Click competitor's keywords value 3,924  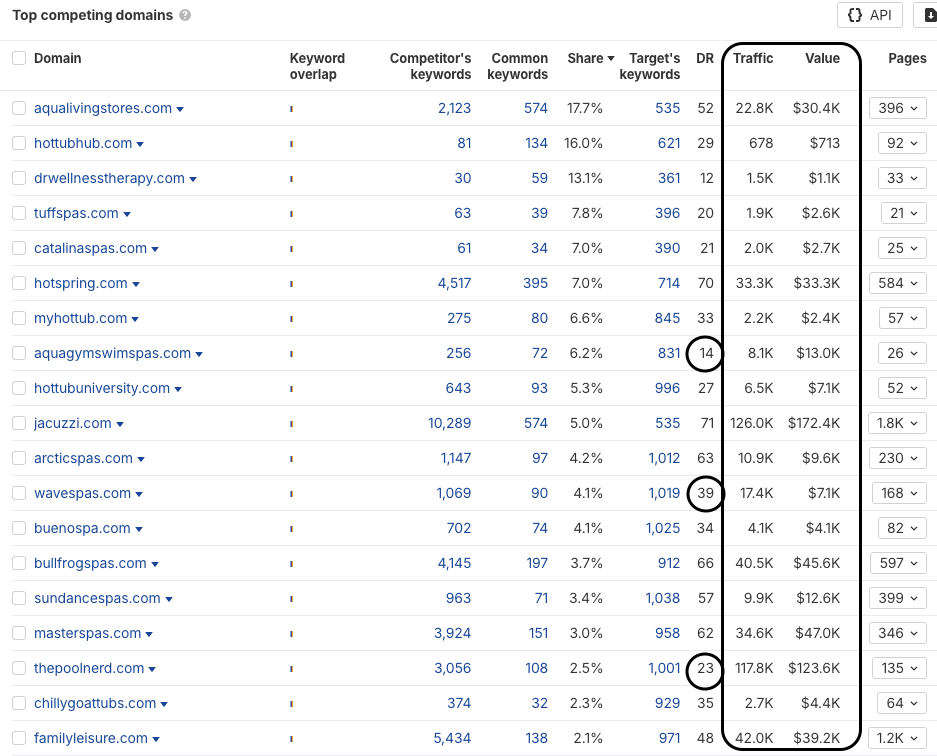(452, 633)
